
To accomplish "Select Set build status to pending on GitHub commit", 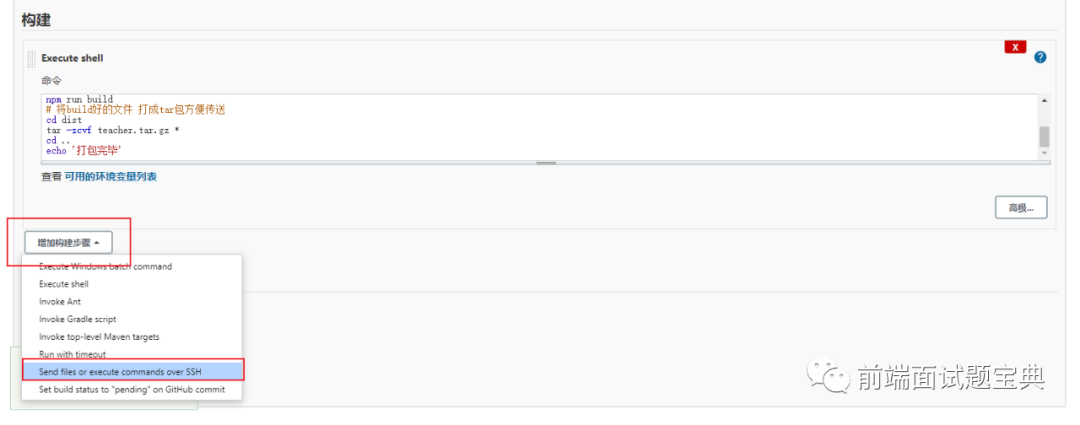I will click(132, 389).
